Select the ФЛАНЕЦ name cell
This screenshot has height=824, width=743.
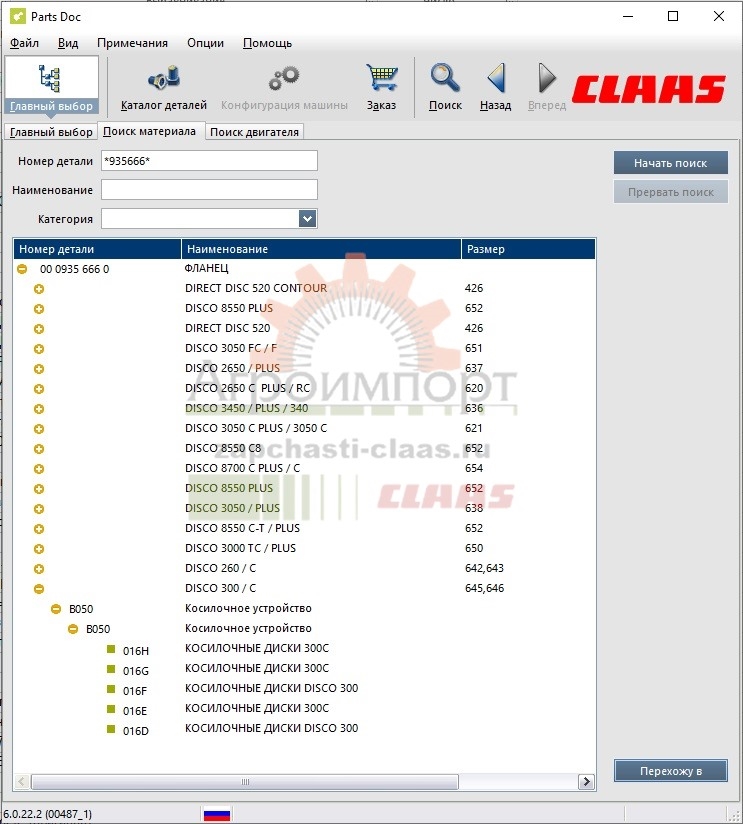tap(207, 268)
